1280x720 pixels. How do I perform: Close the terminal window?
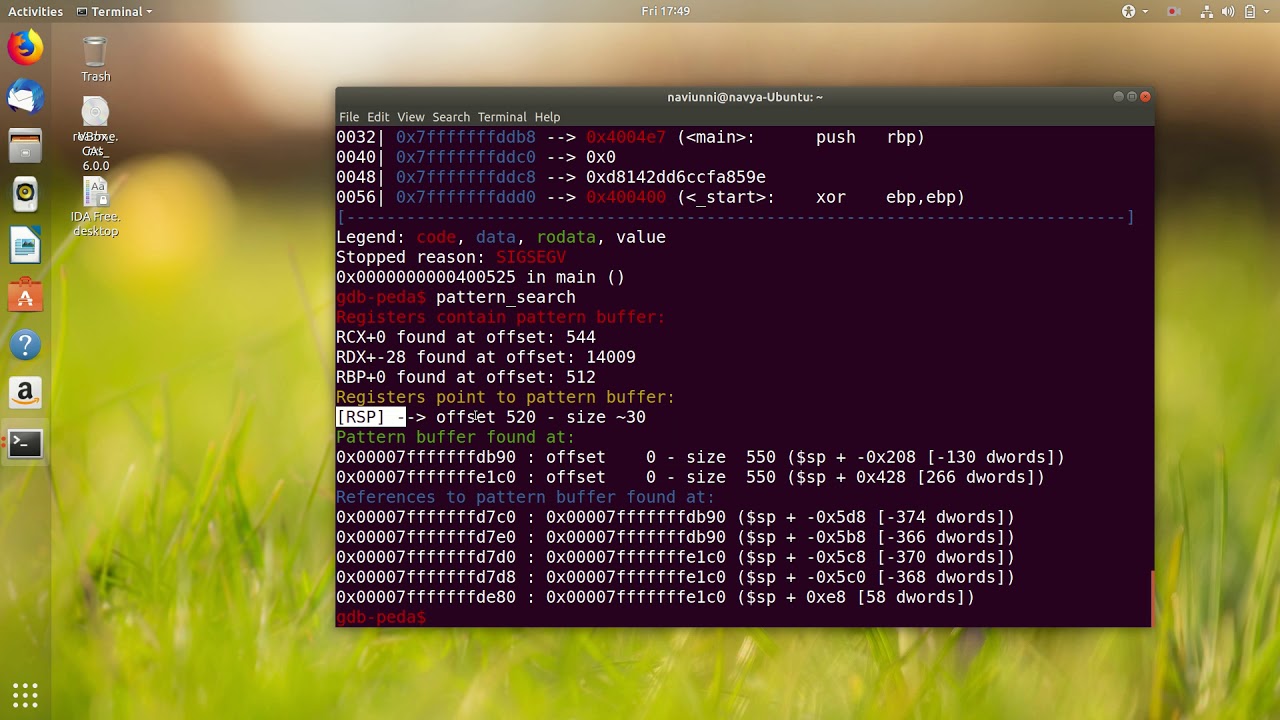coord(1145,97)
